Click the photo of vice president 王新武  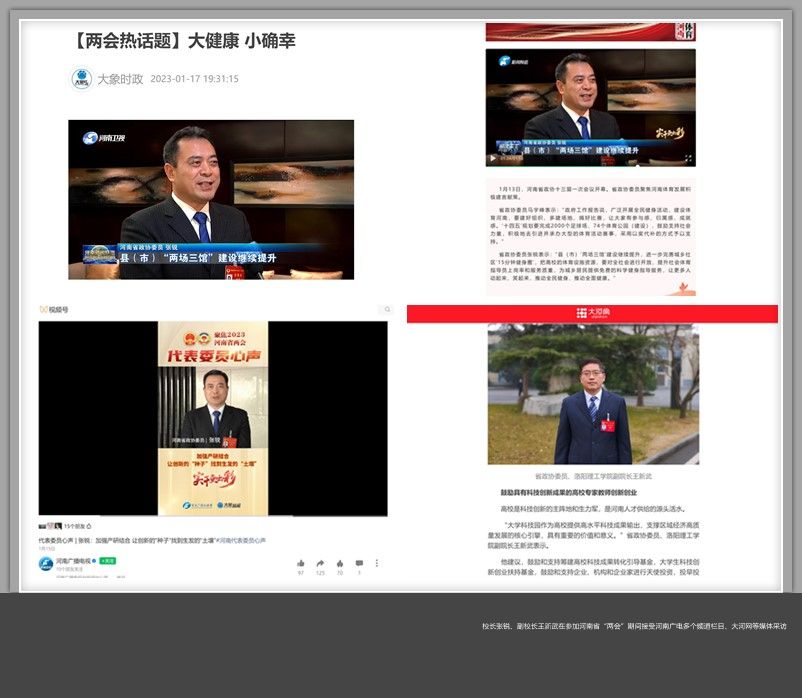(592, 394)
